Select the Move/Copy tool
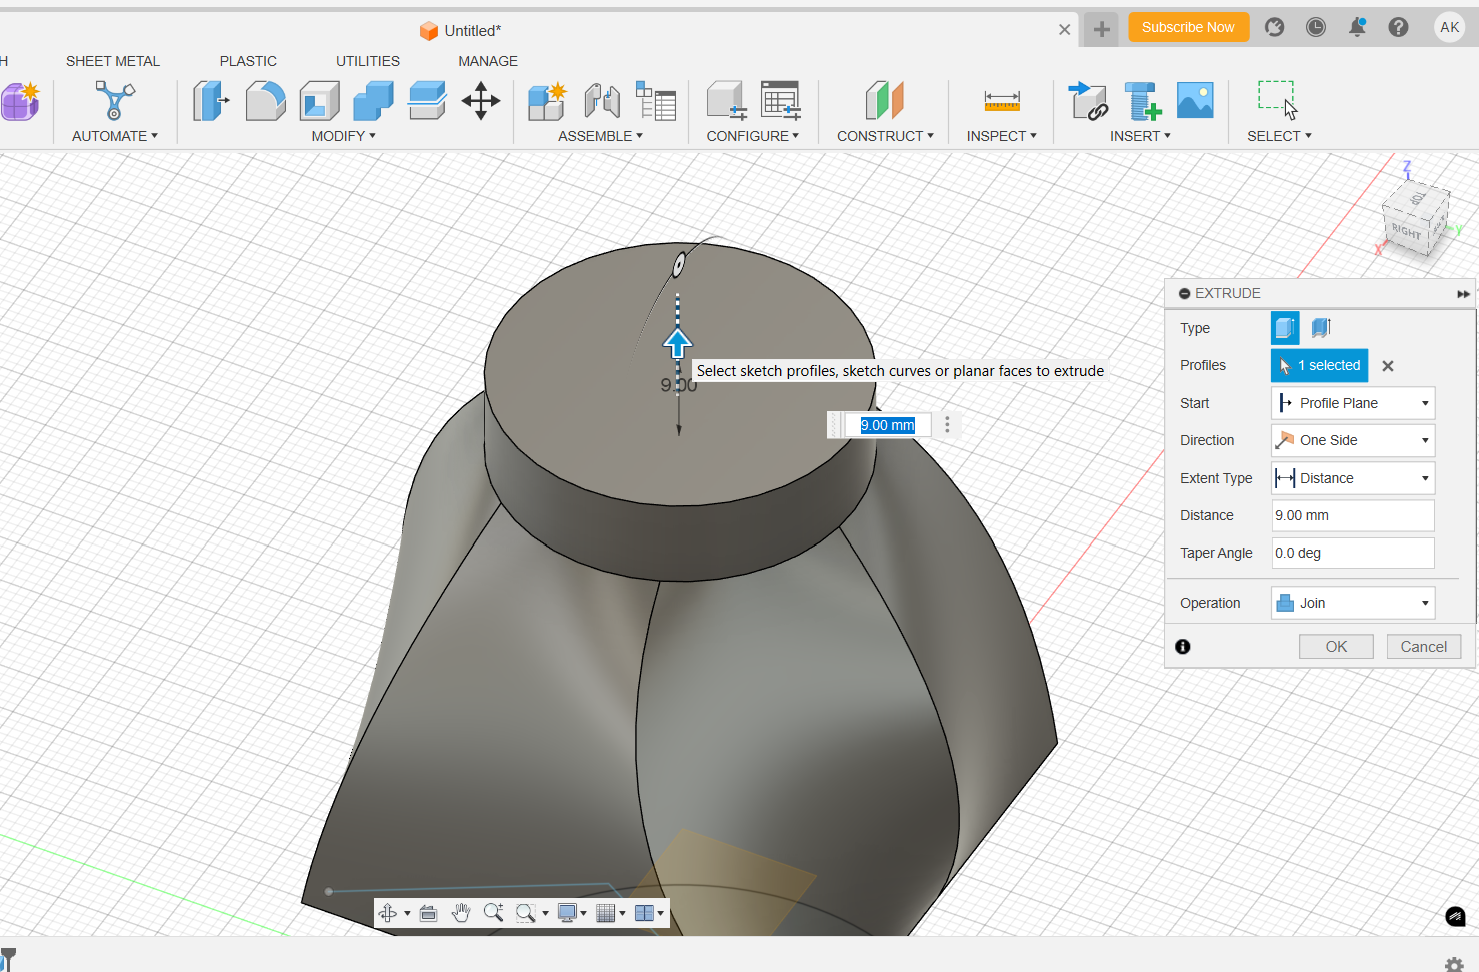This screenshot has height=972, width=1479. coord(481,101)
